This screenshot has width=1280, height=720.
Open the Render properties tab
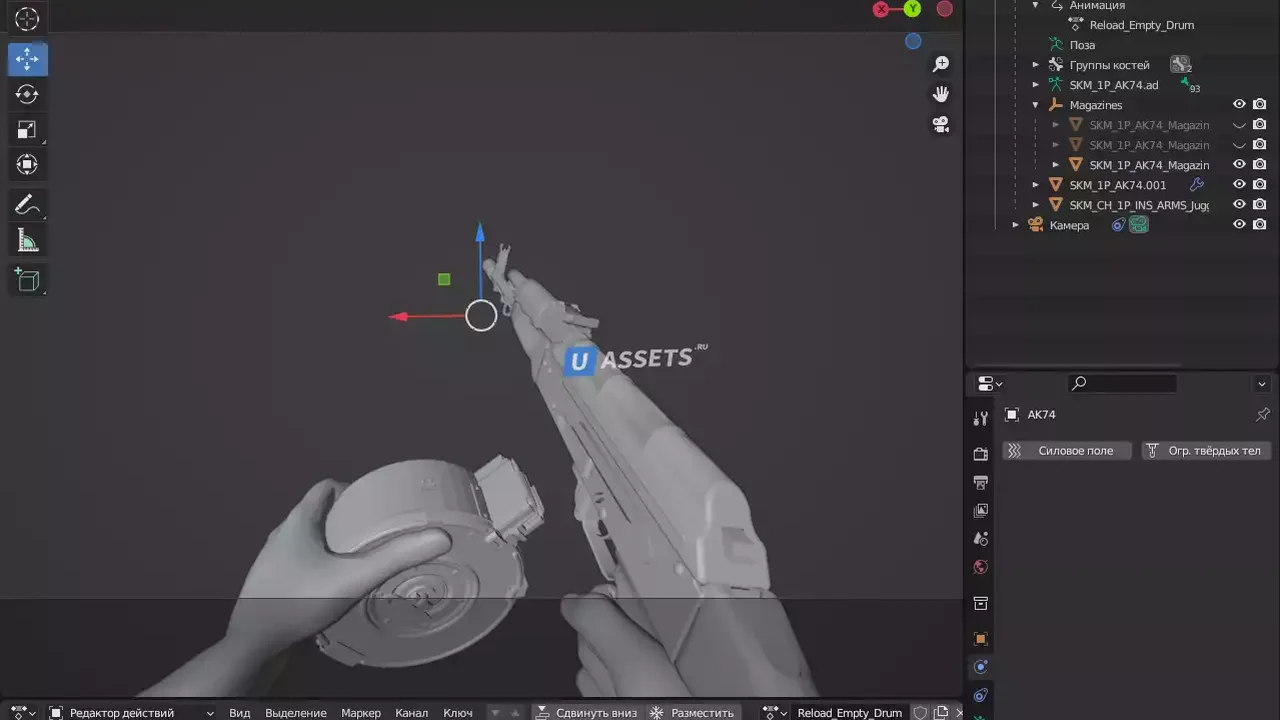[980, 454]
